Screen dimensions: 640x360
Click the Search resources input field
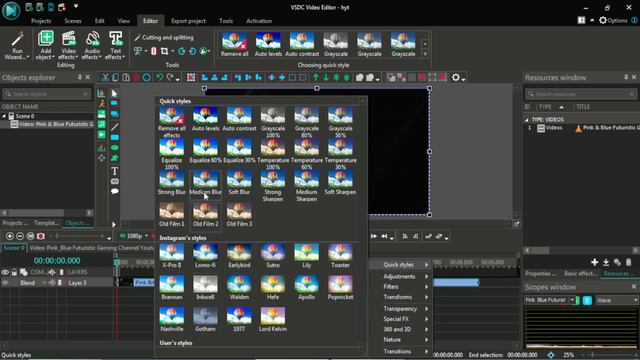(x=580, y=94)
